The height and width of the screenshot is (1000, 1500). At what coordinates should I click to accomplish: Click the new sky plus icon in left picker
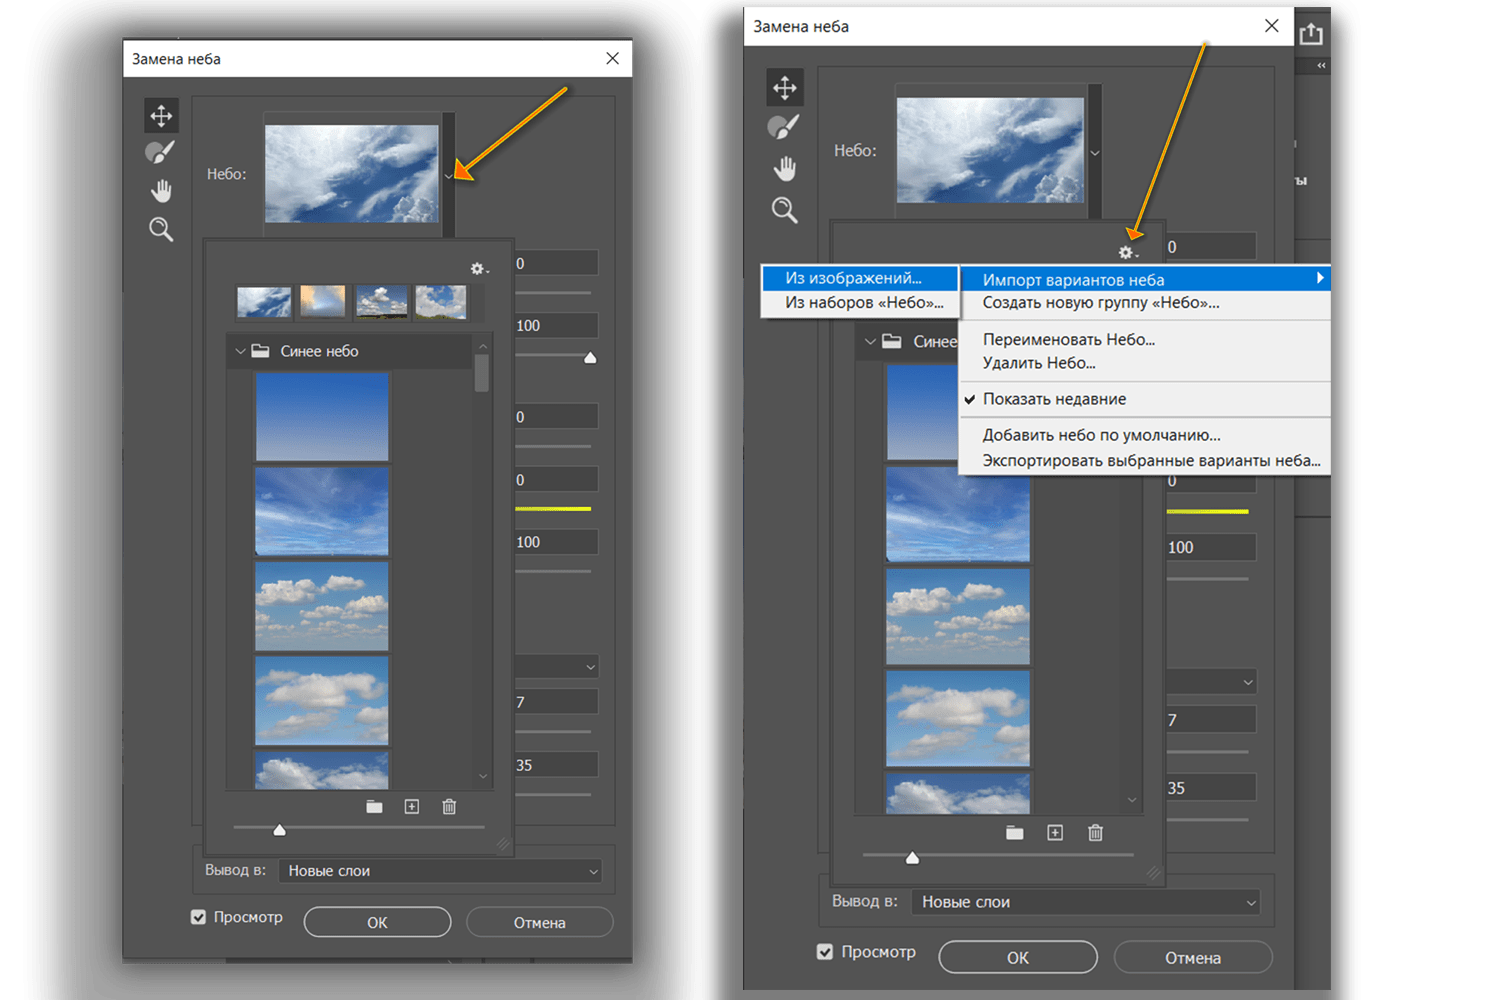tap(412, 807)
